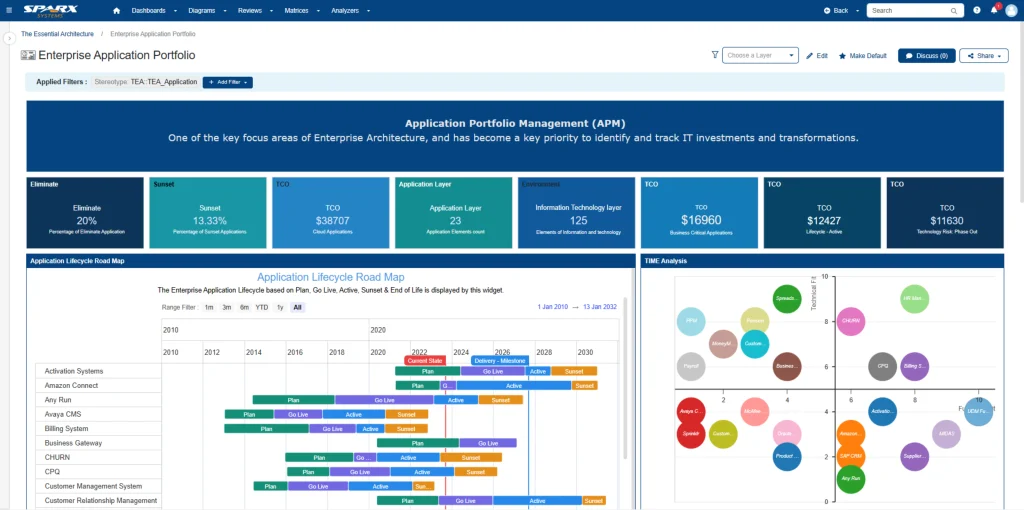The width and height of the screenshot is (1024, 510).
Task: Select the Activation Systems row label
Action: 74,371
